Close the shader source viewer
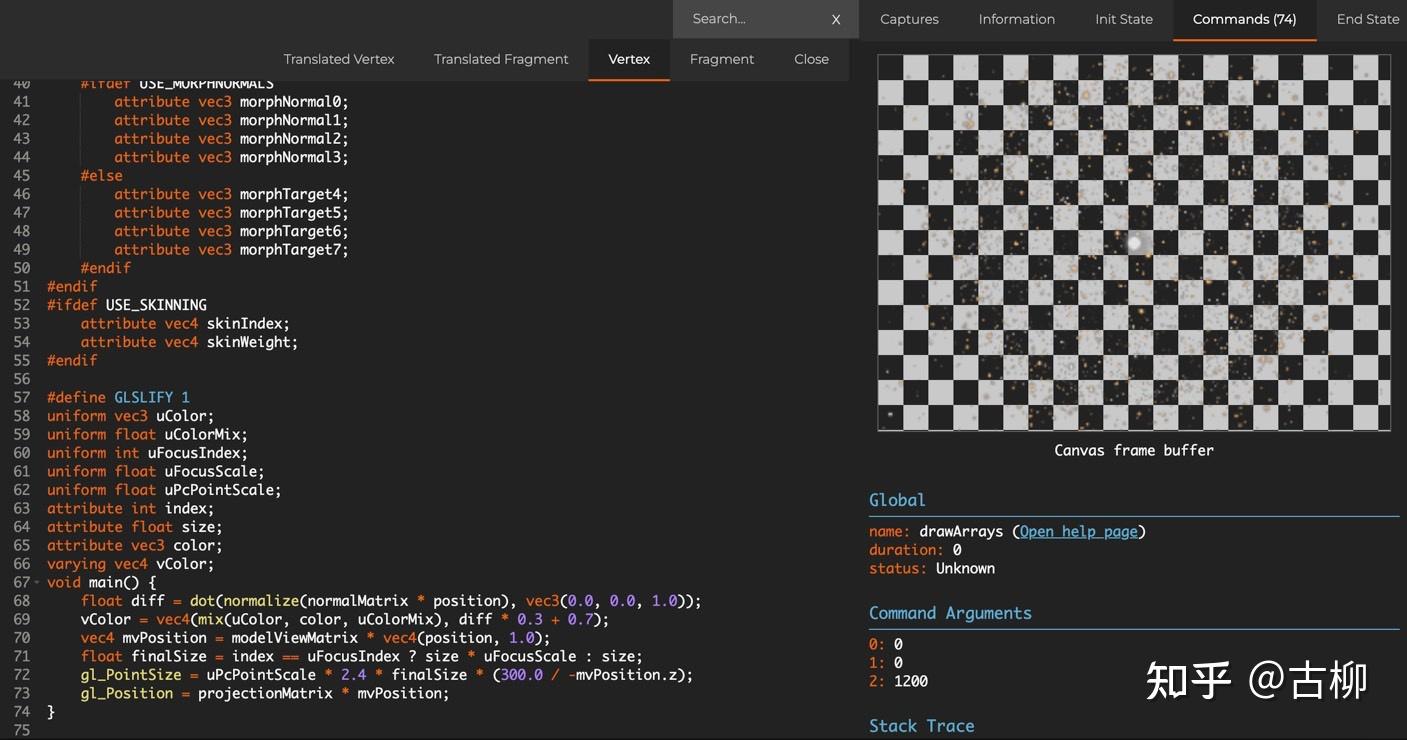The height and width of the screenshot is (740, 1407). (x=811, y=59)
